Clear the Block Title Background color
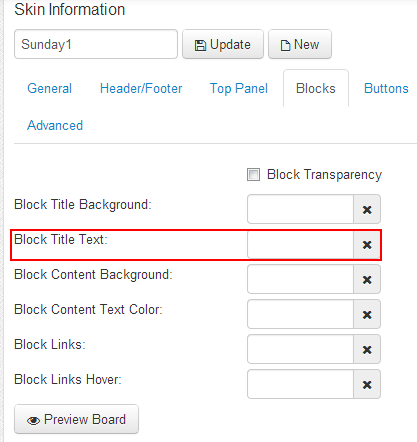 tap(367, 209)
